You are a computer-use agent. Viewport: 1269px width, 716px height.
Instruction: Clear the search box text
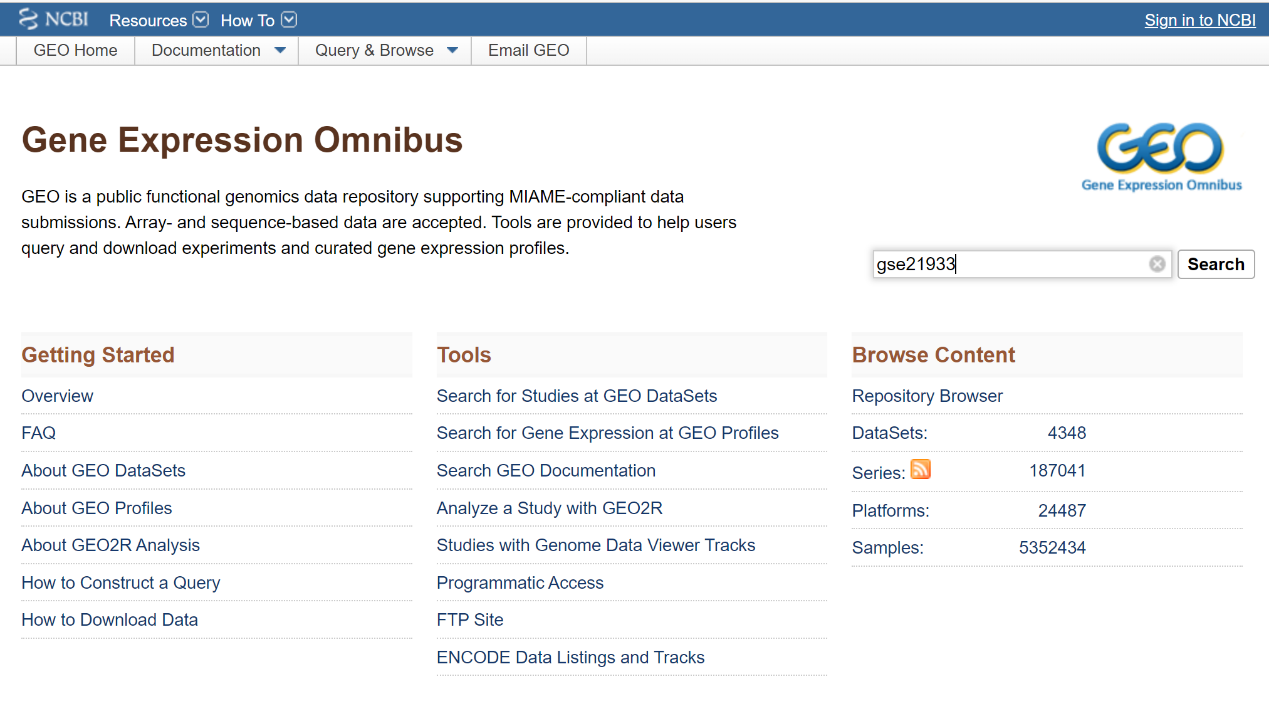(x=1157, y=264)
